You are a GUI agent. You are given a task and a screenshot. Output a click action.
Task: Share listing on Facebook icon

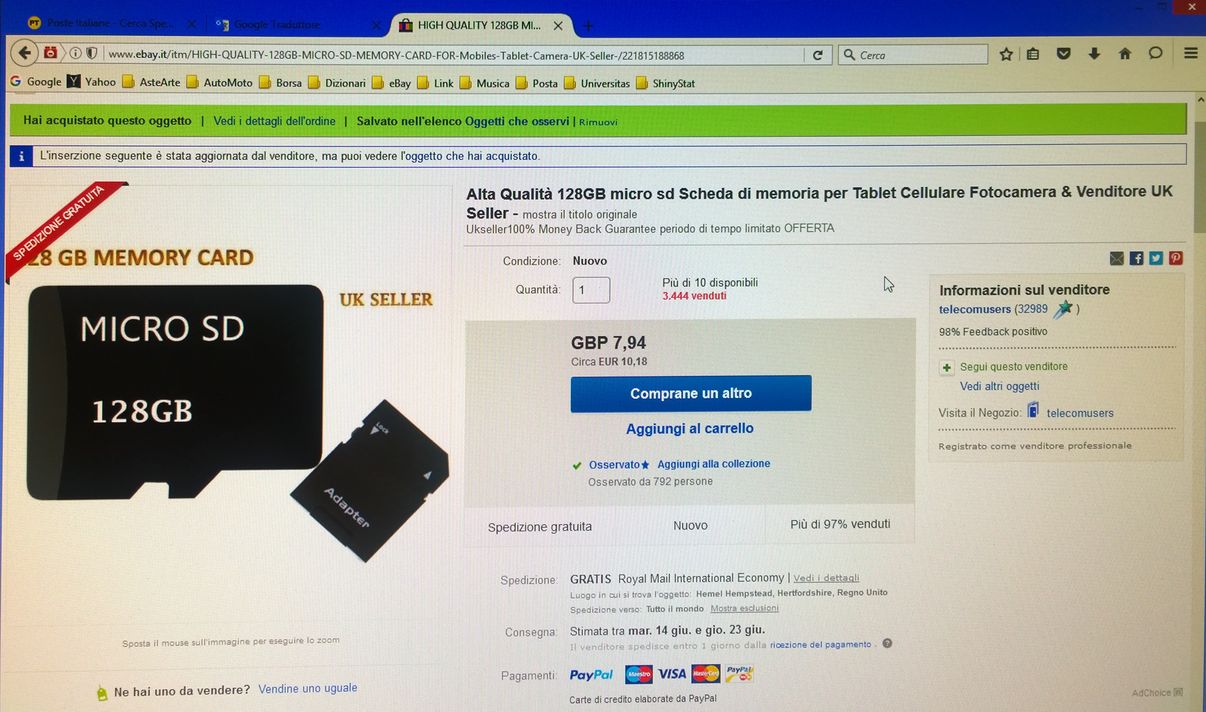[x=1136, y=258]
